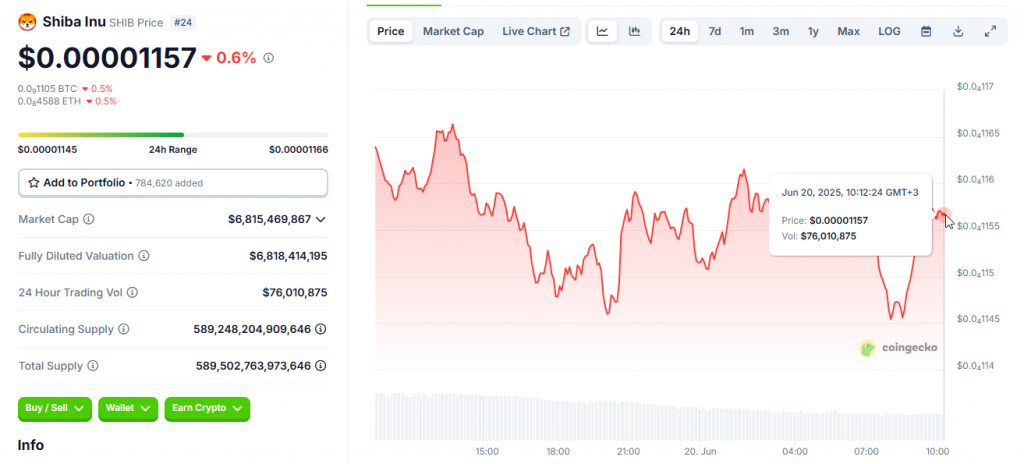
Task: Click the 15:00 time axis label
Action: coord(487,452)
